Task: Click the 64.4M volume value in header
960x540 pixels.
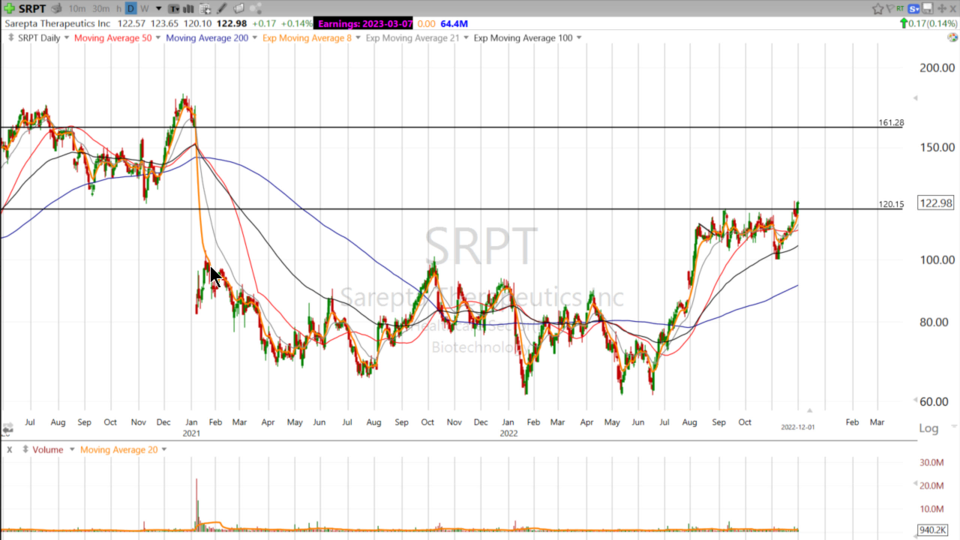Action: [454, 23]
